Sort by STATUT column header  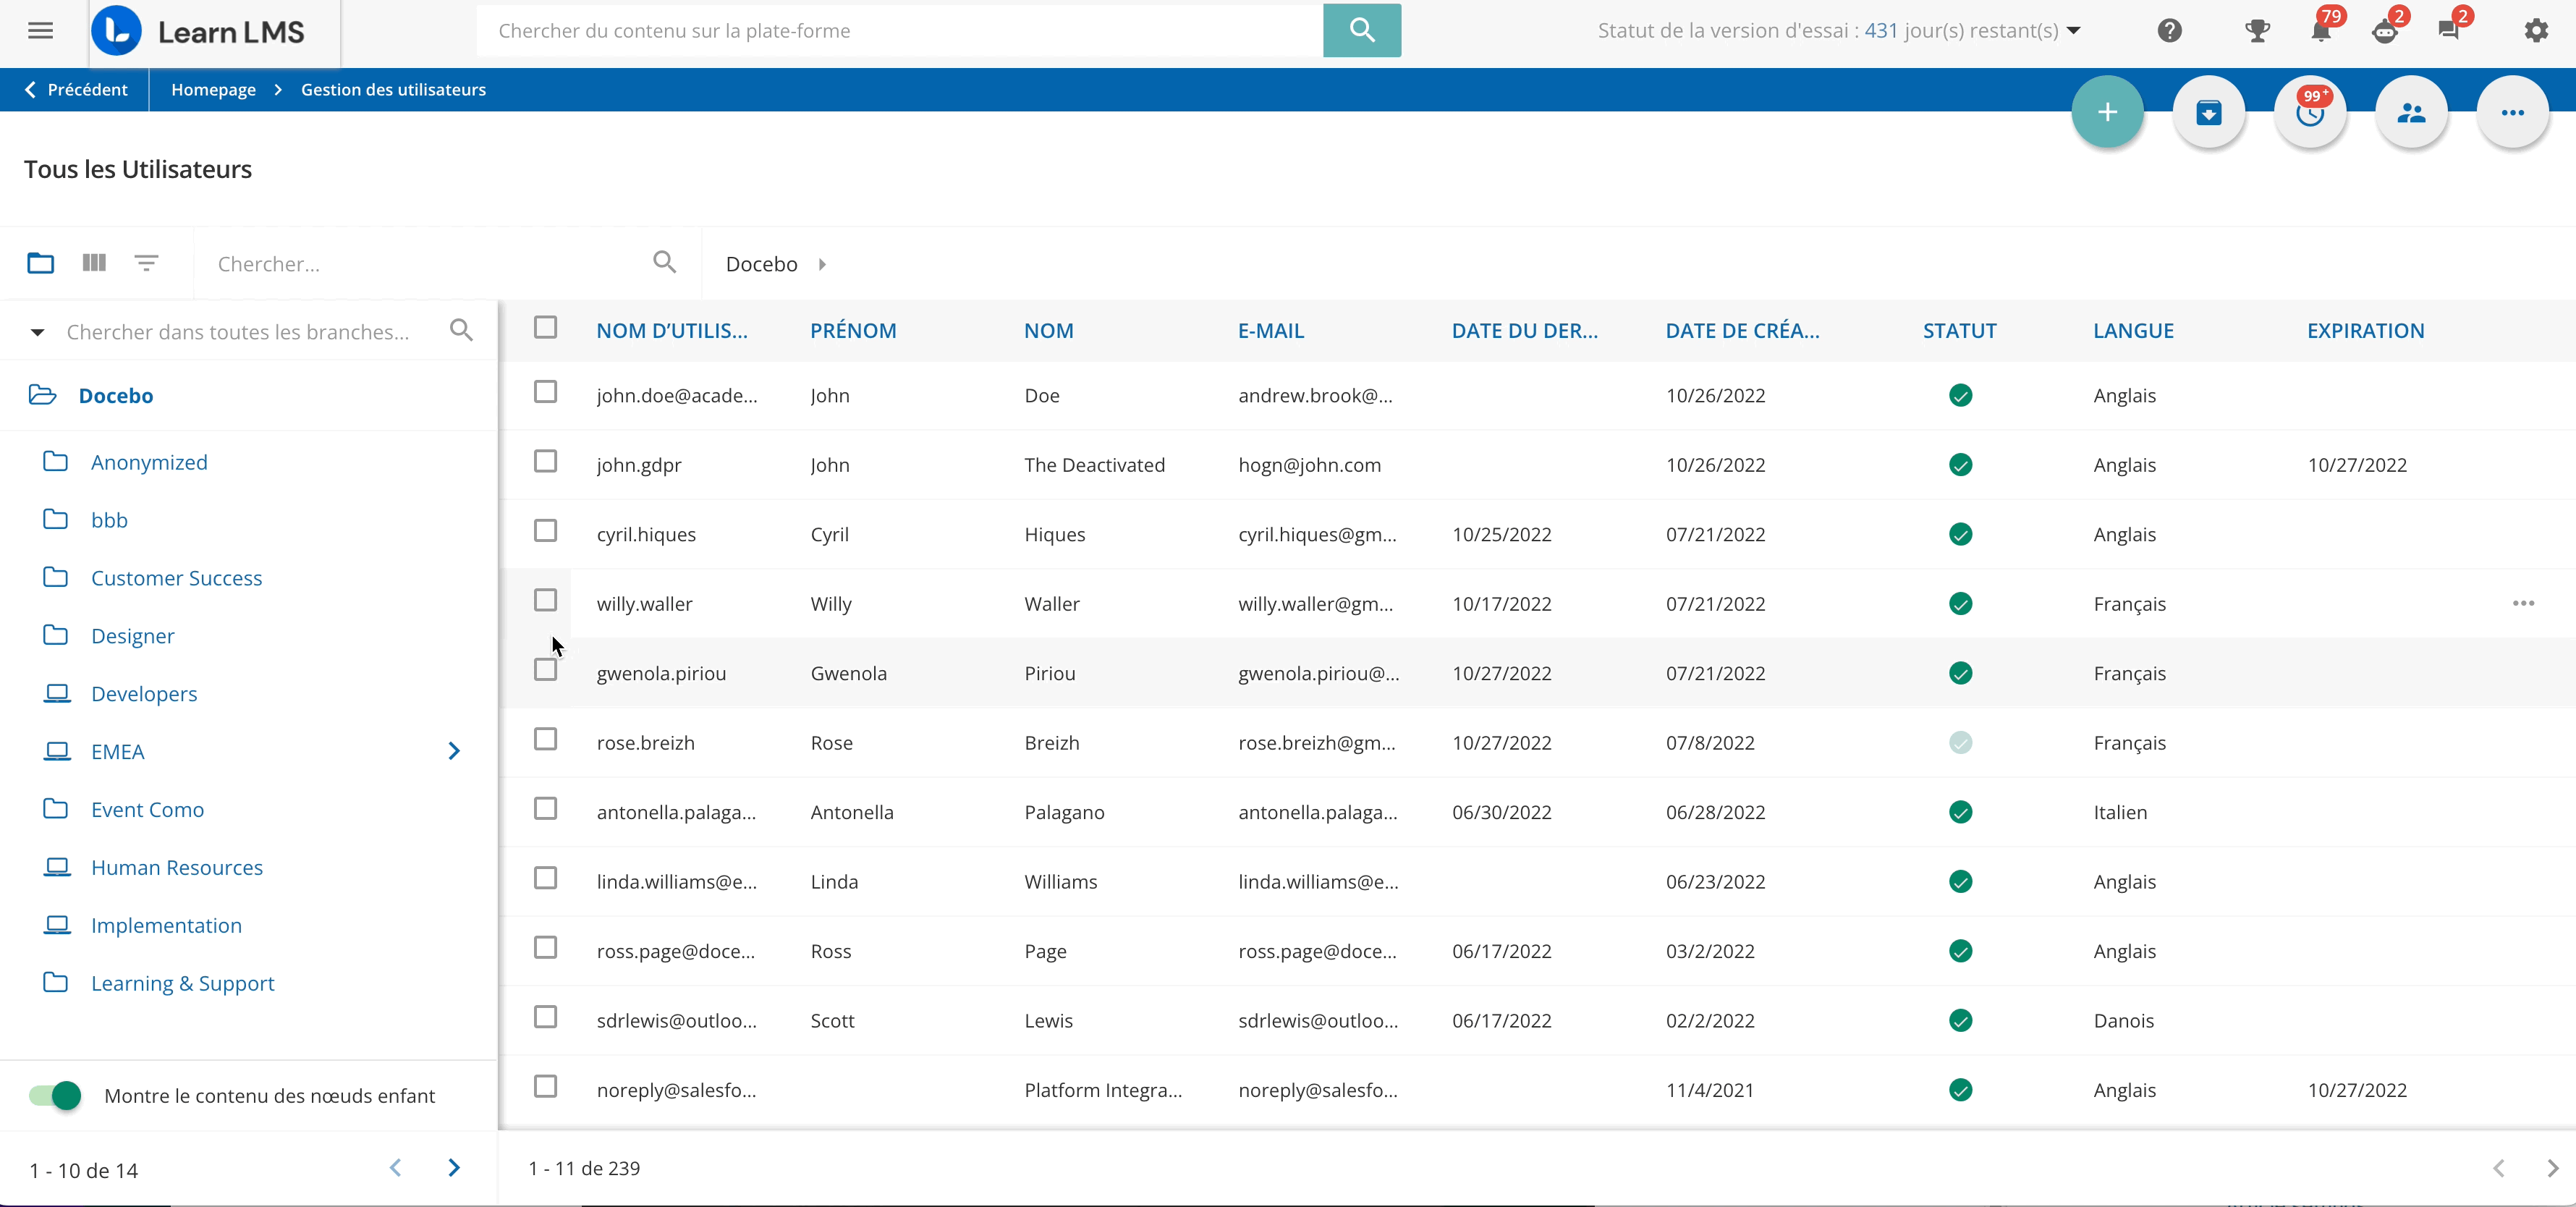[1959, 331]
